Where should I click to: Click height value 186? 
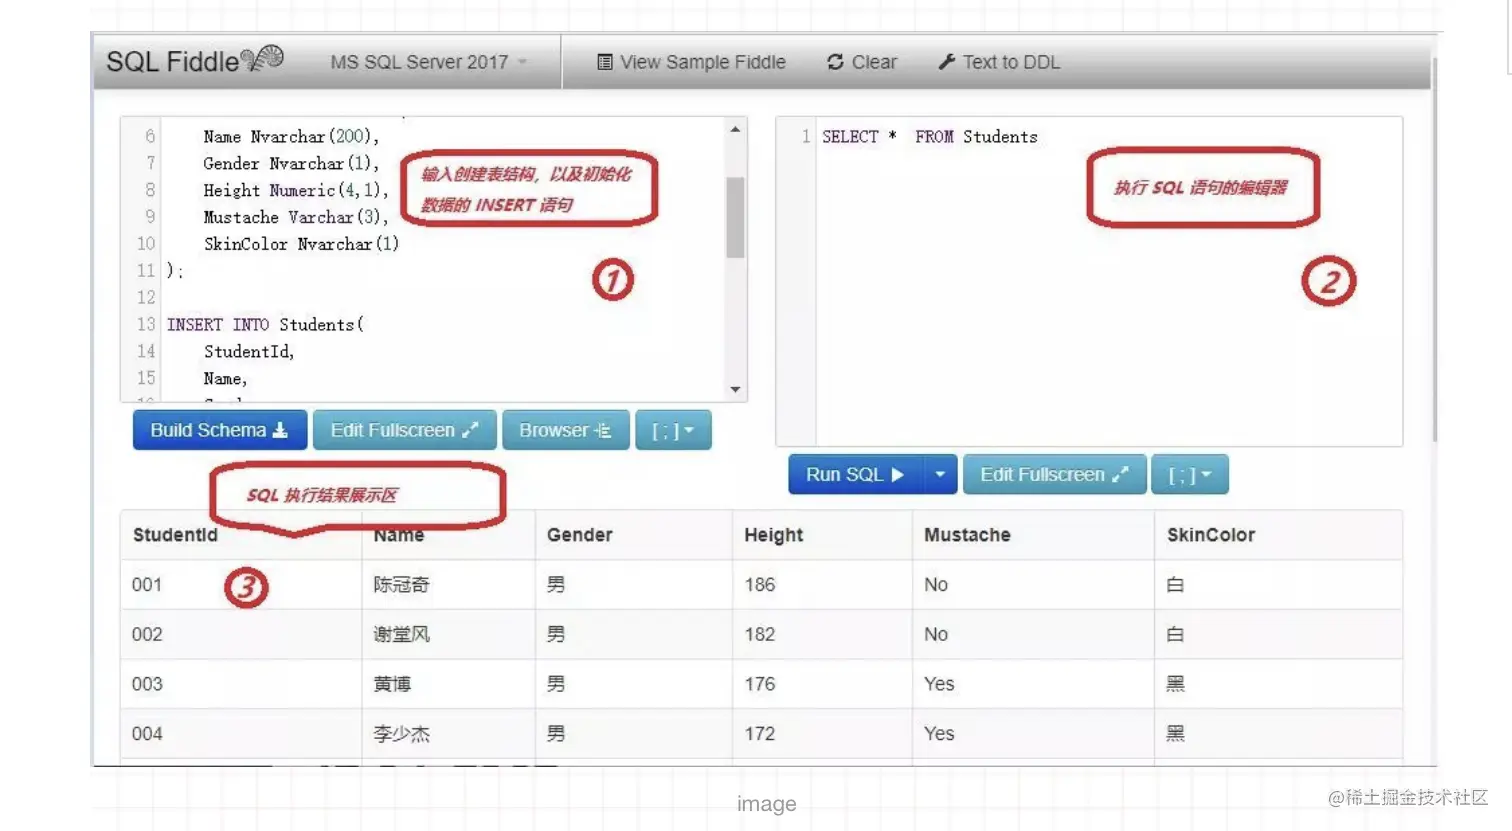pyautogui.click(x=760, y=585)
